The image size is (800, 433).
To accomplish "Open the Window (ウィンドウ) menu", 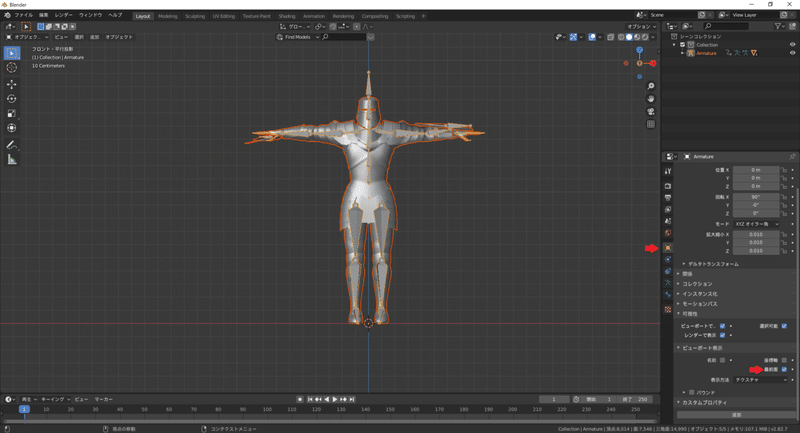I will 90,15.
